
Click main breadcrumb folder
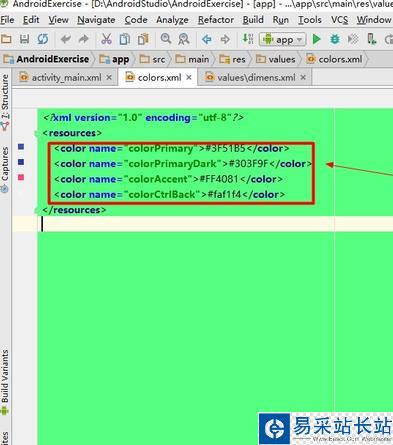click(192, 59)
